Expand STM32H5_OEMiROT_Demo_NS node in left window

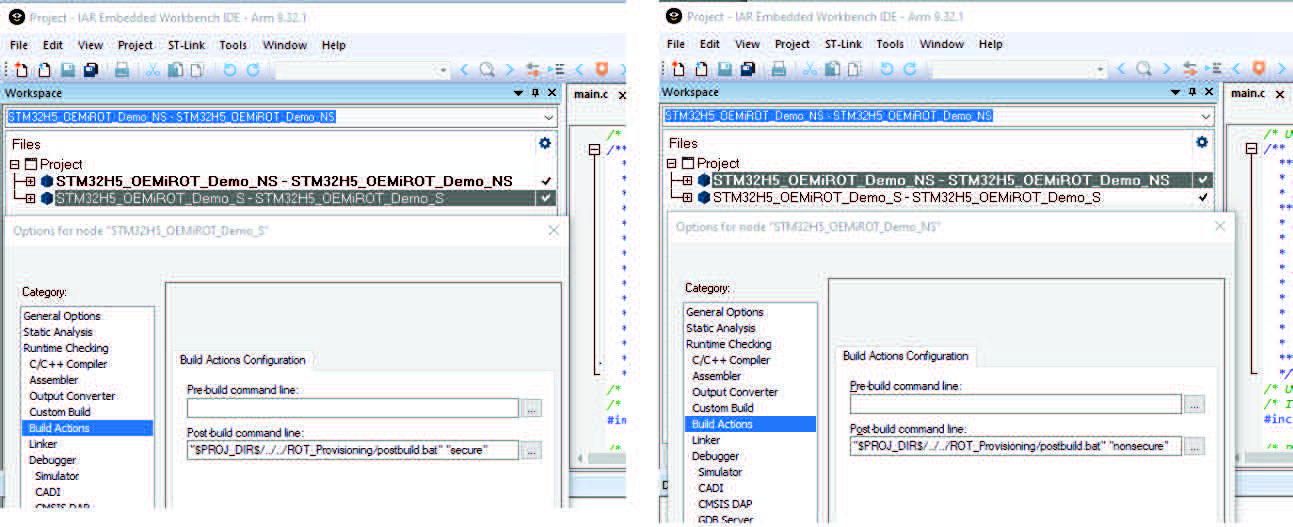pos(30,181)
